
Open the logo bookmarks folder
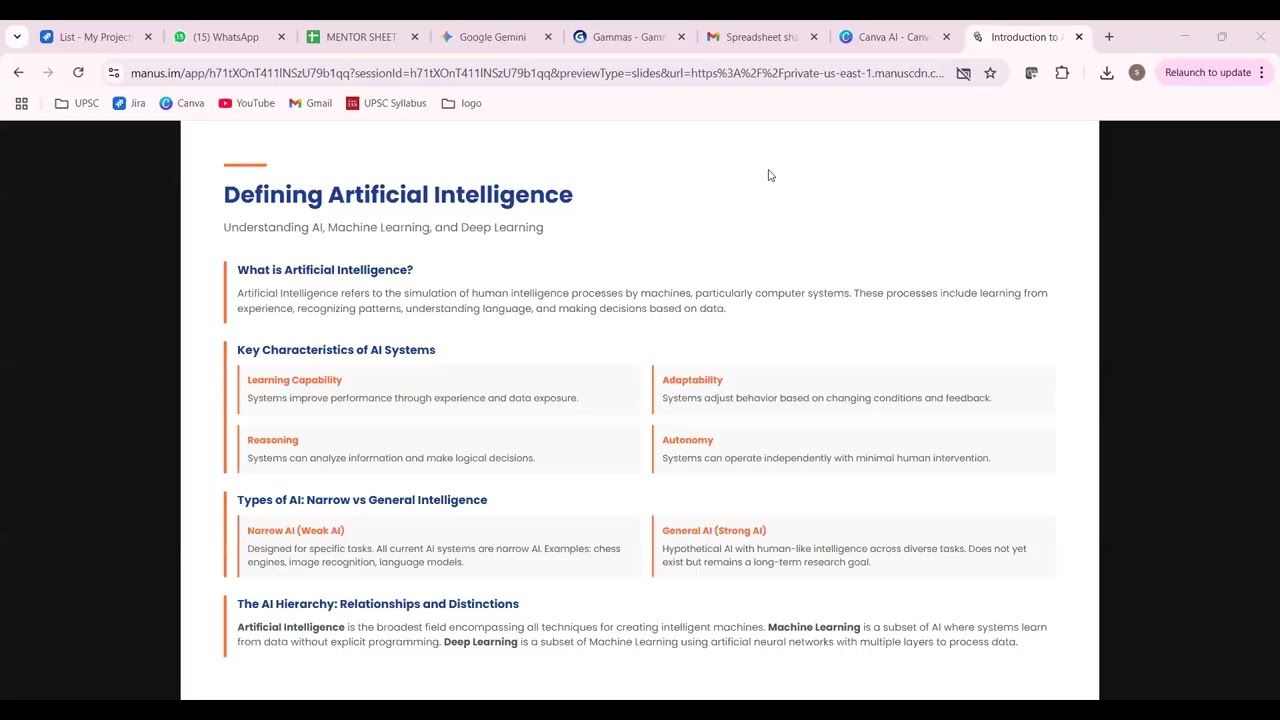pos(462,103)
